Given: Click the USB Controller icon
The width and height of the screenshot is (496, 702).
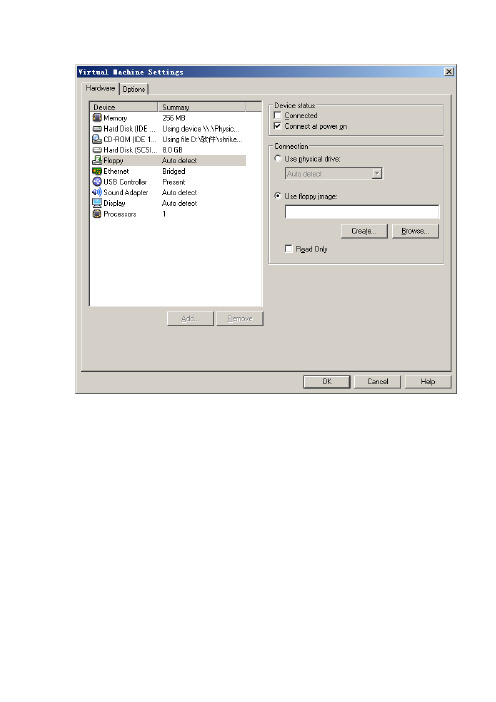Looking at the screenshot, I should [x=97, y=182].
